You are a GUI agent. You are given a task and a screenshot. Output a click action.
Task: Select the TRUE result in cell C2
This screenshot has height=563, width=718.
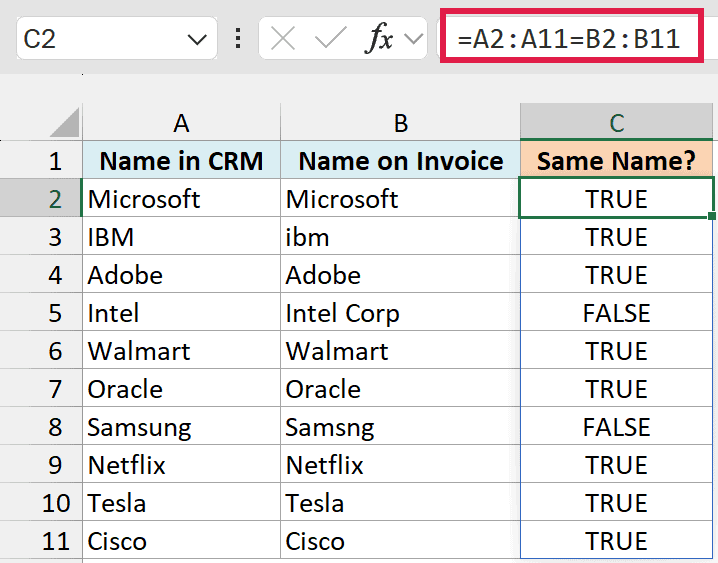(x=616, y=199)
